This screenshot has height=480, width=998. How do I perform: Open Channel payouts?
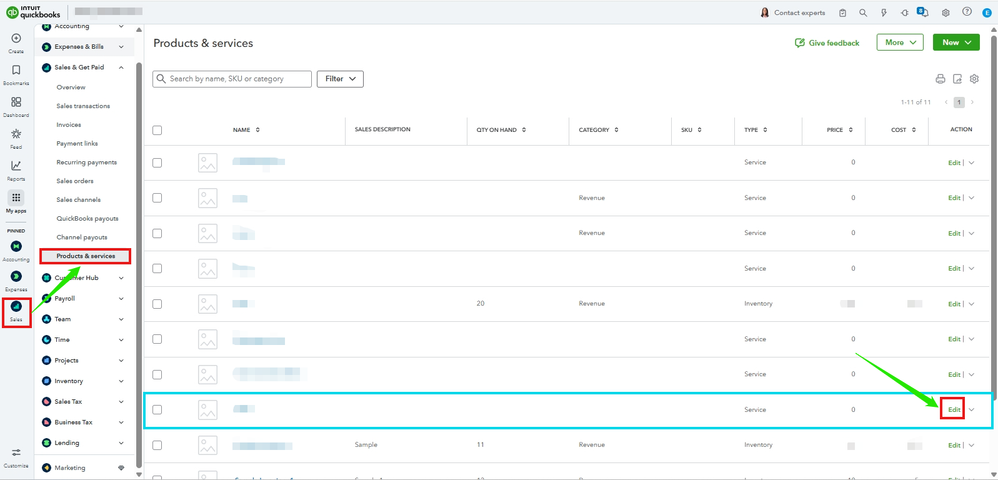click(x=81, y=237)
